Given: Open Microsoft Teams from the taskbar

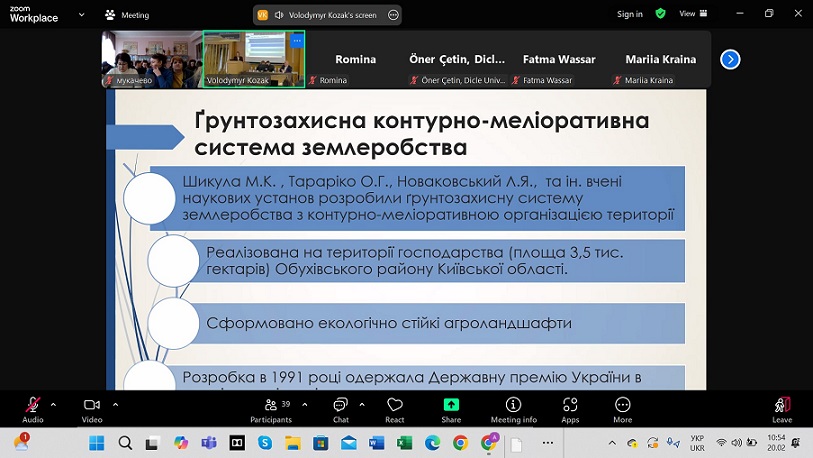Looking at the screenshot, I should pyautogui.click(x=209, y=443).
